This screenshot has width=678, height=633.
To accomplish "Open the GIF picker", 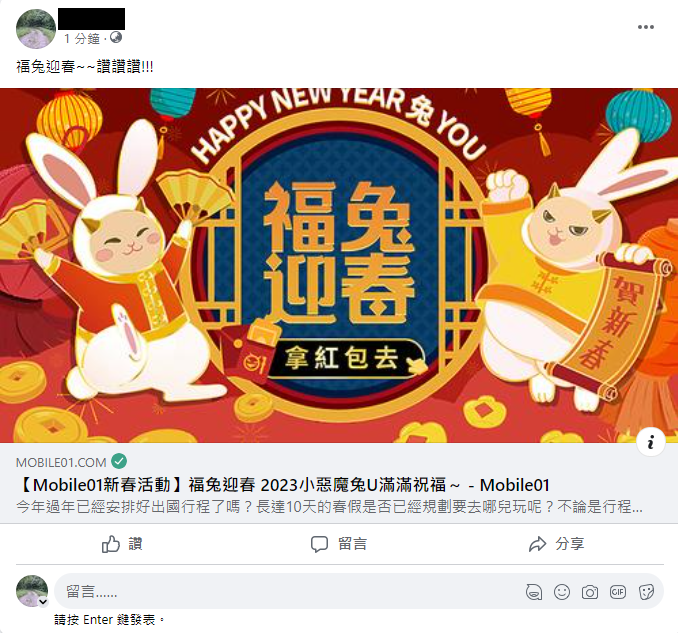I will (x=617, y=592).
